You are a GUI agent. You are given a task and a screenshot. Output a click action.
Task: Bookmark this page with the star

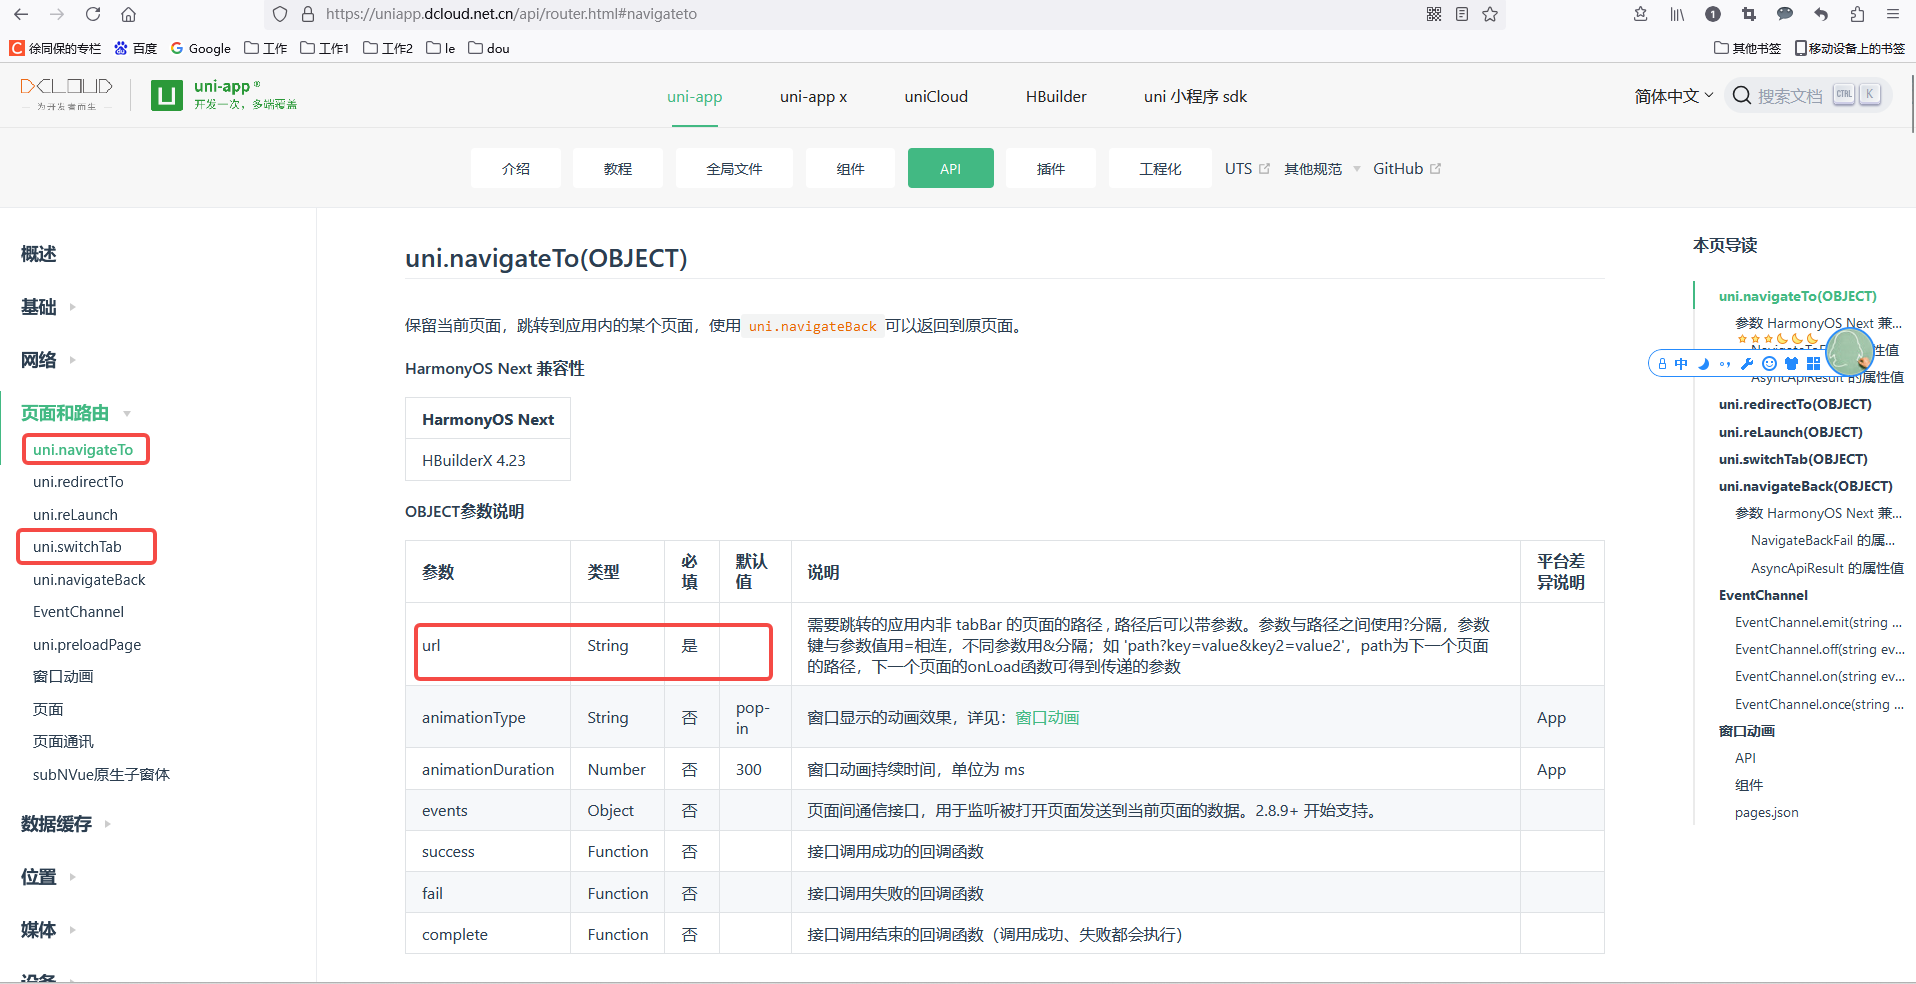point(1490,14)
